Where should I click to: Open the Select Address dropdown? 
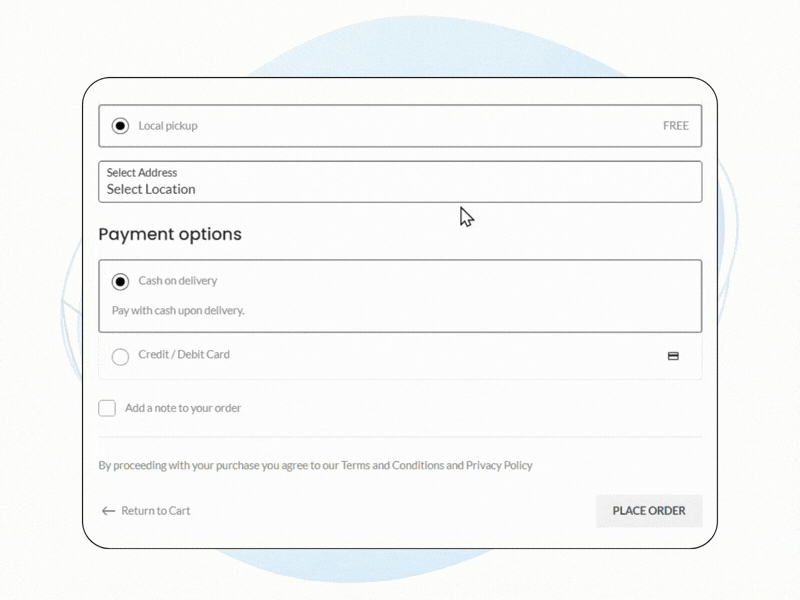(x=400, y=181)
